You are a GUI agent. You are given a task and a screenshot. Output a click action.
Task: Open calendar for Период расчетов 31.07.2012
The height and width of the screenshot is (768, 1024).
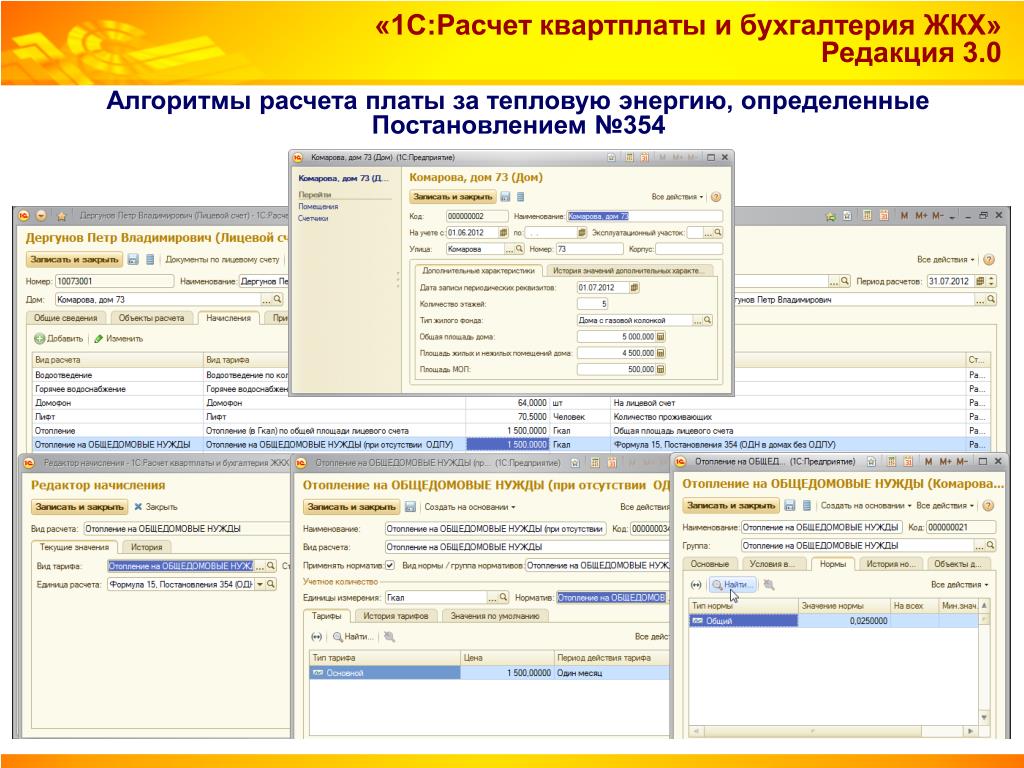point(980,281)
